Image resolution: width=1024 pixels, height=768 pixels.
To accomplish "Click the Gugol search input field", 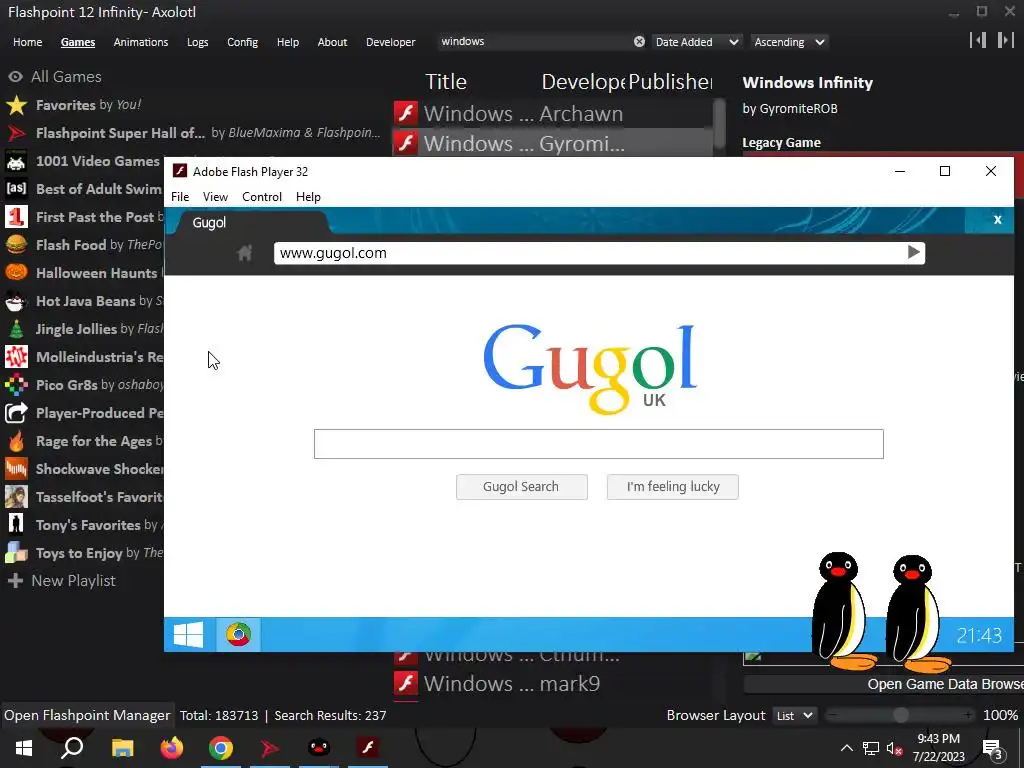I will click(598, 444).
